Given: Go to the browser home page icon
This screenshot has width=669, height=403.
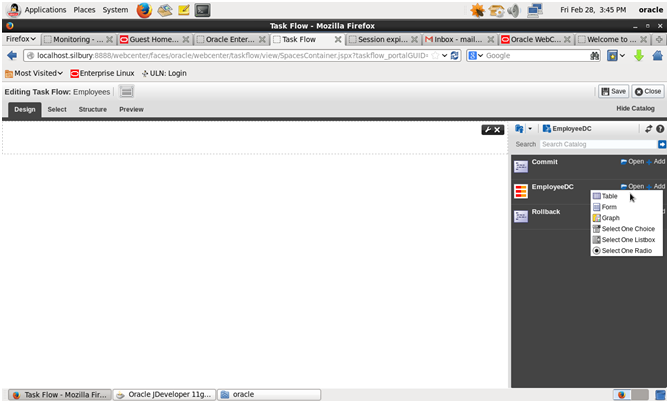Looking at the screenshot, I should (657, 55).
